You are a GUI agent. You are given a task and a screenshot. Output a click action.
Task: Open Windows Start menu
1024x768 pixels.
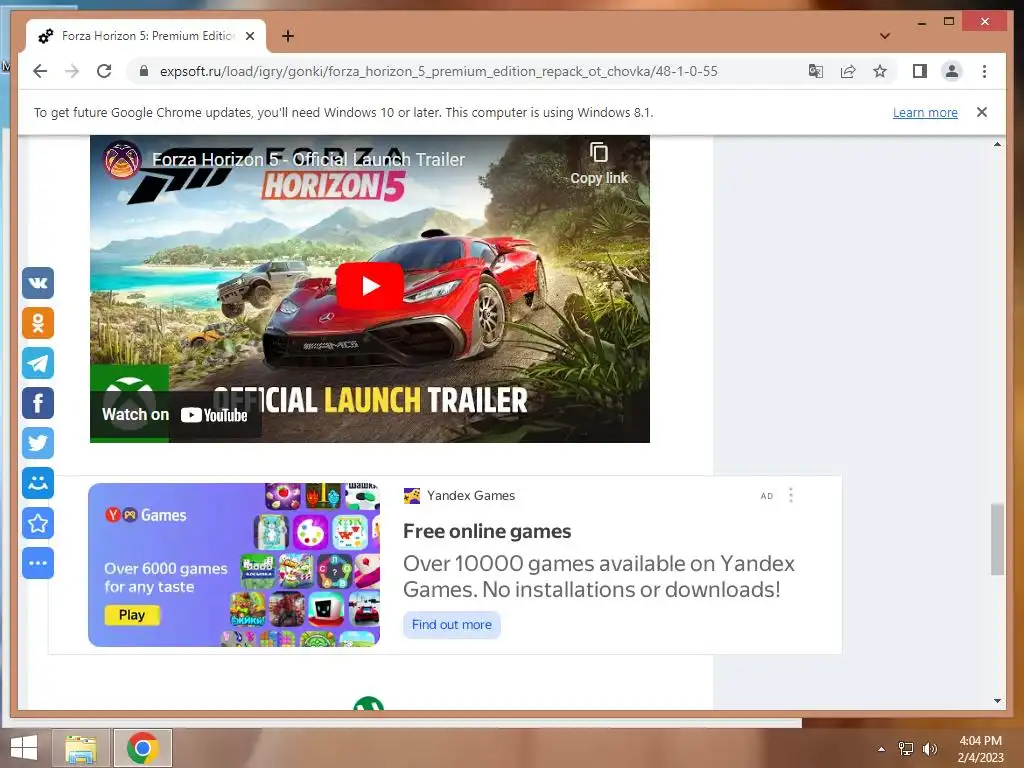click(x=24, y=748)
